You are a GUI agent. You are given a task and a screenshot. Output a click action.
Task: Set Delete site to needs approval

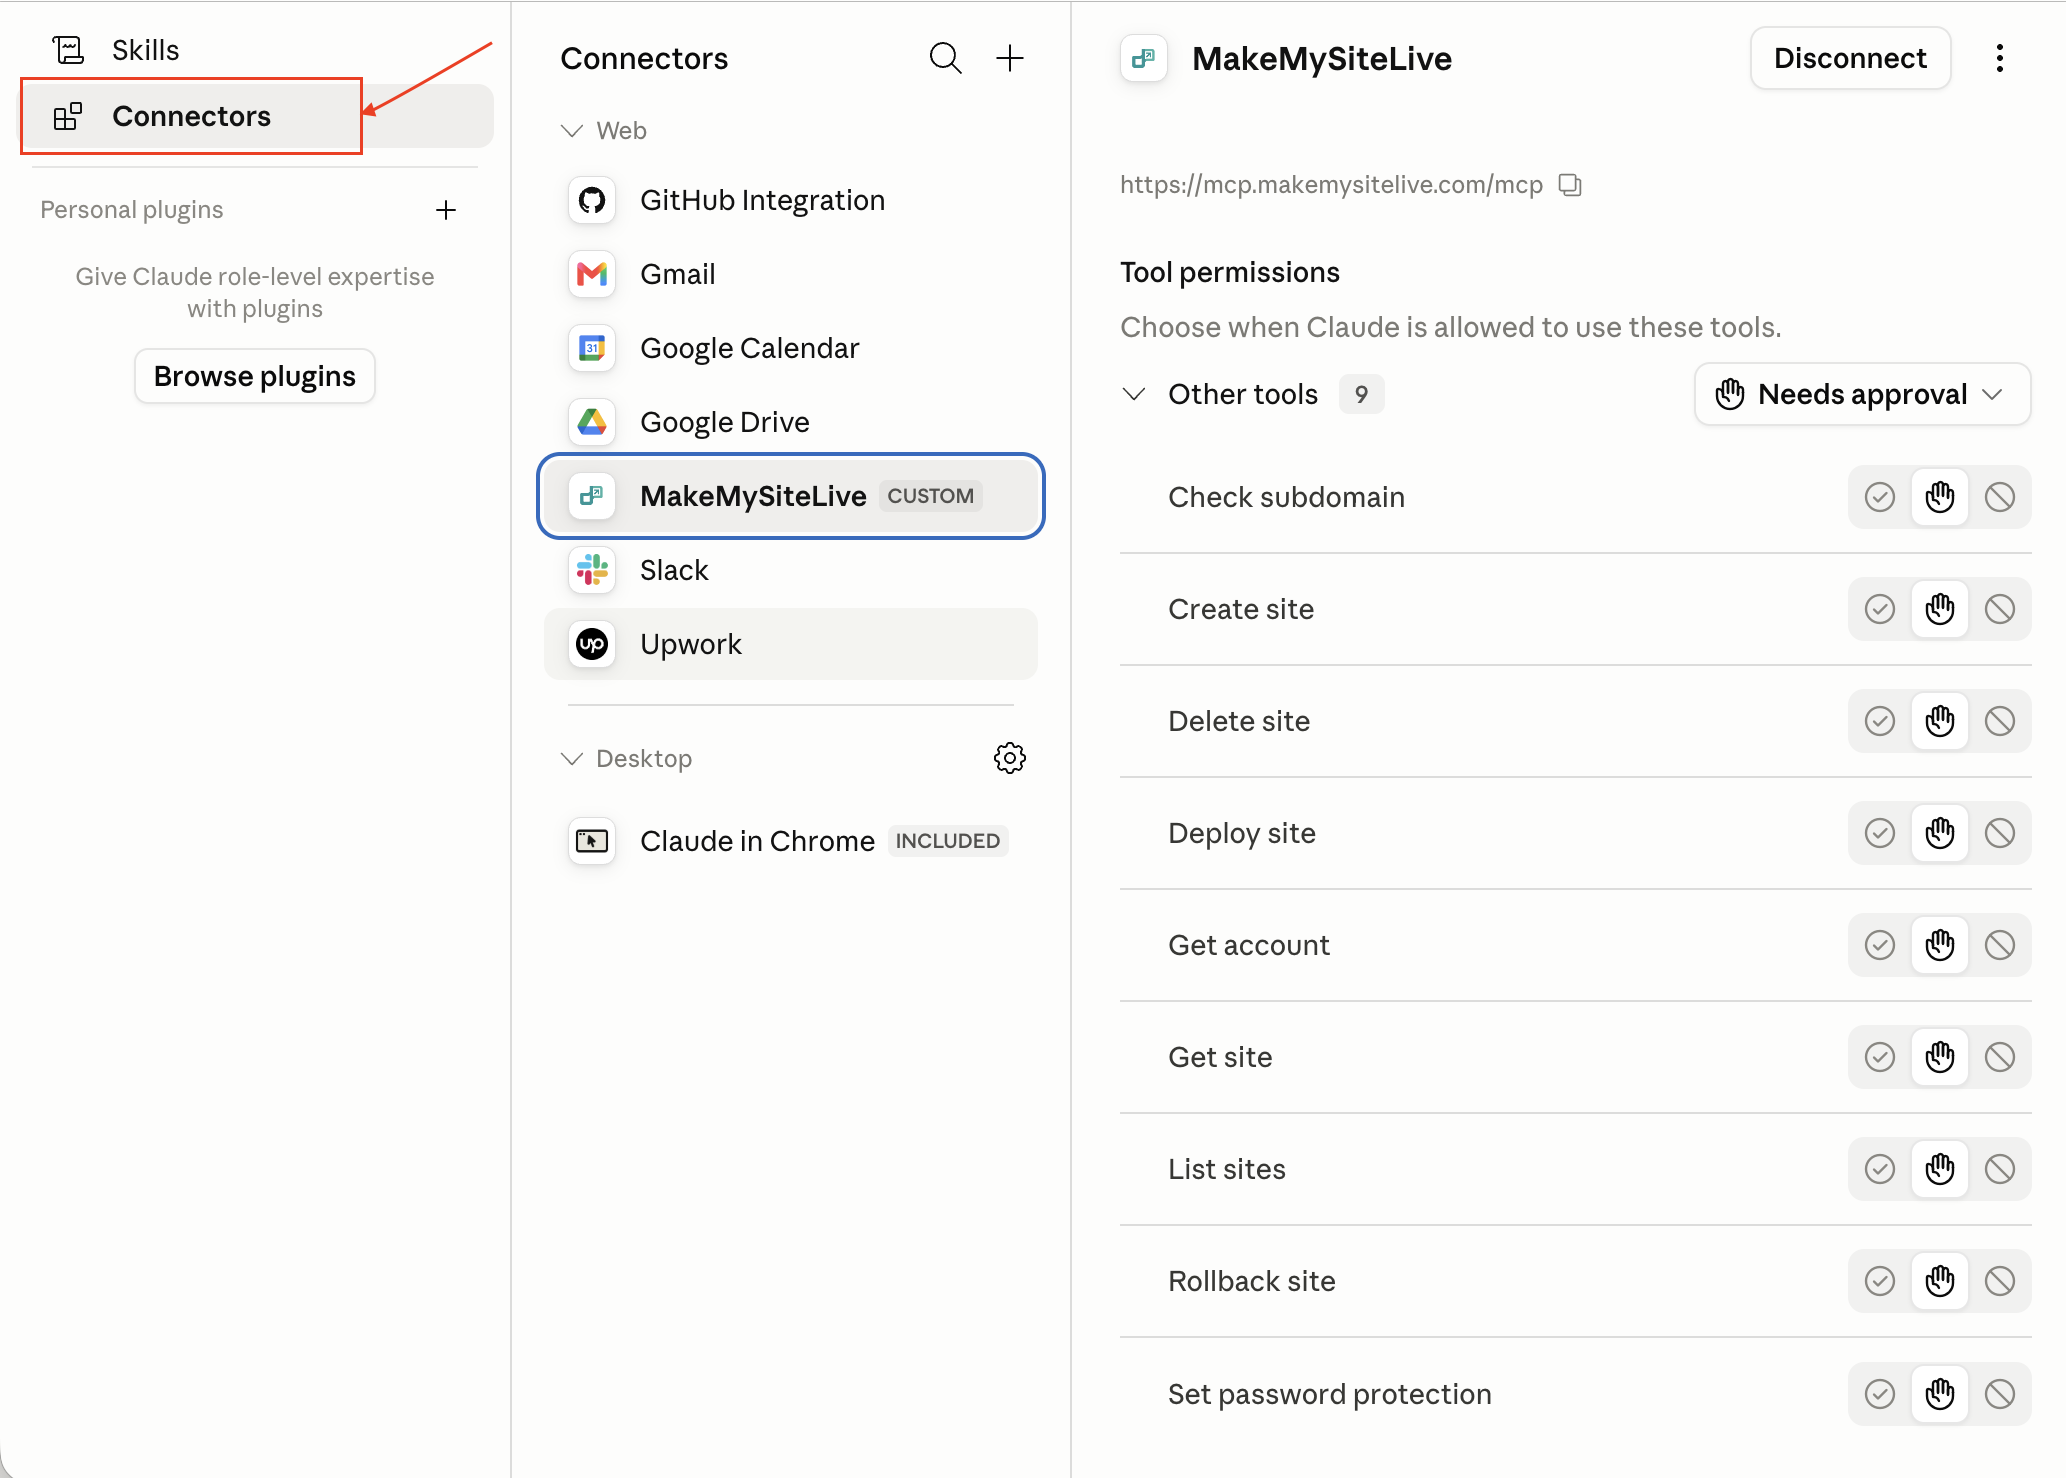[1940, 721]
